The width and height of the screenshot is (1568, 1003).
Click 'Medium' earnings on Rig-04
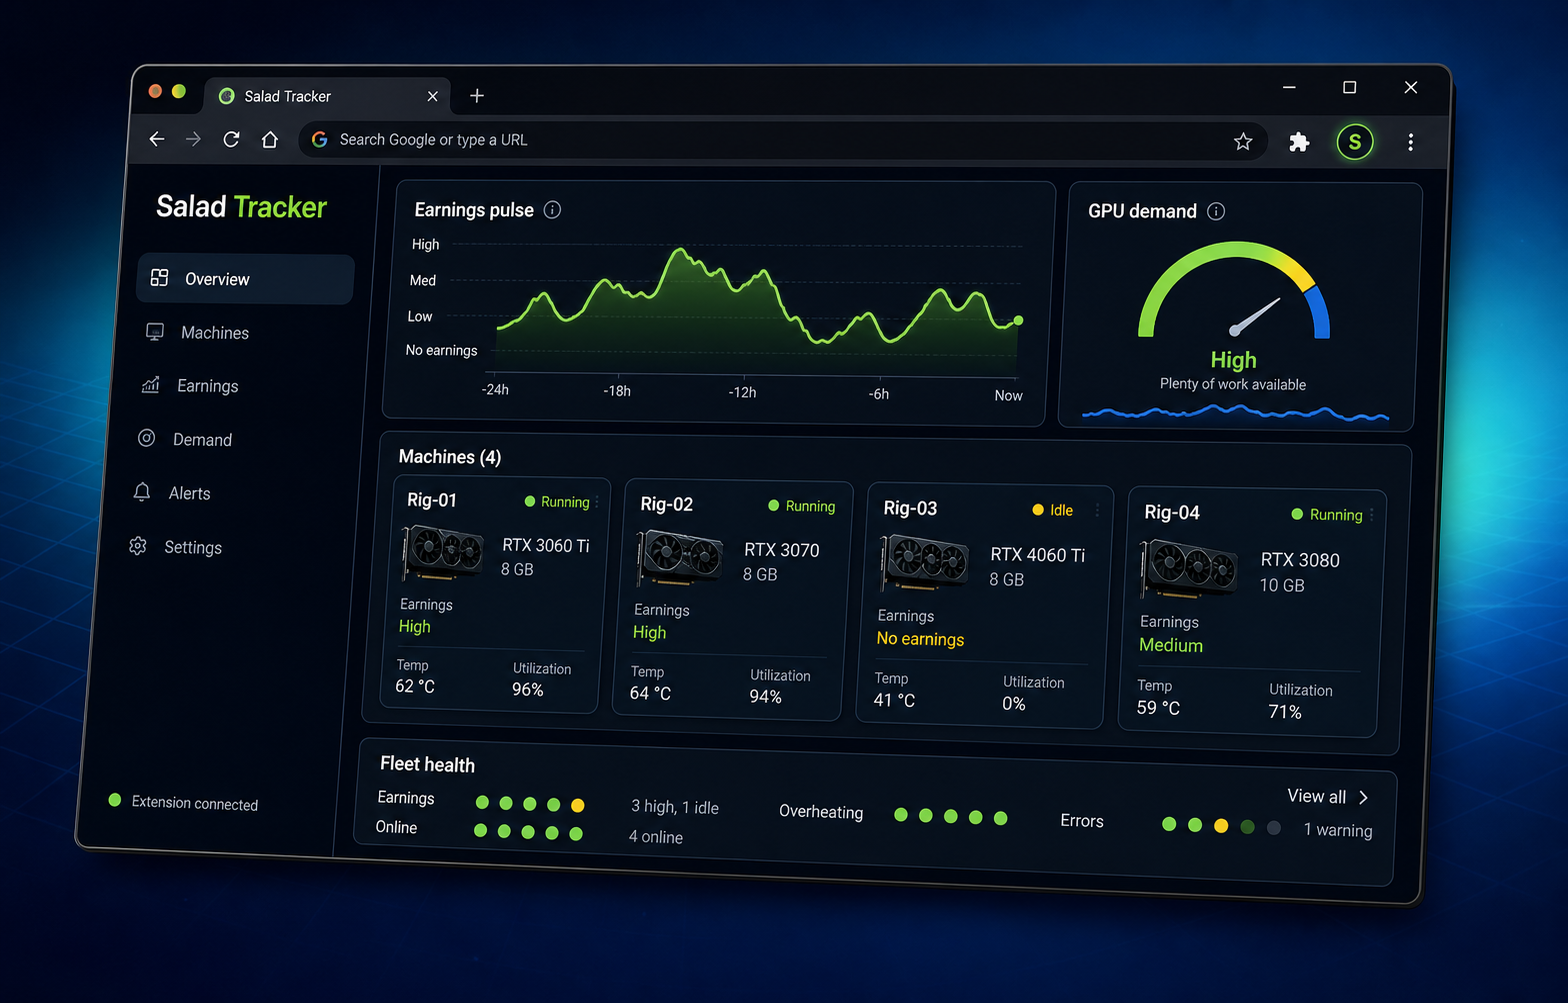1171,646
